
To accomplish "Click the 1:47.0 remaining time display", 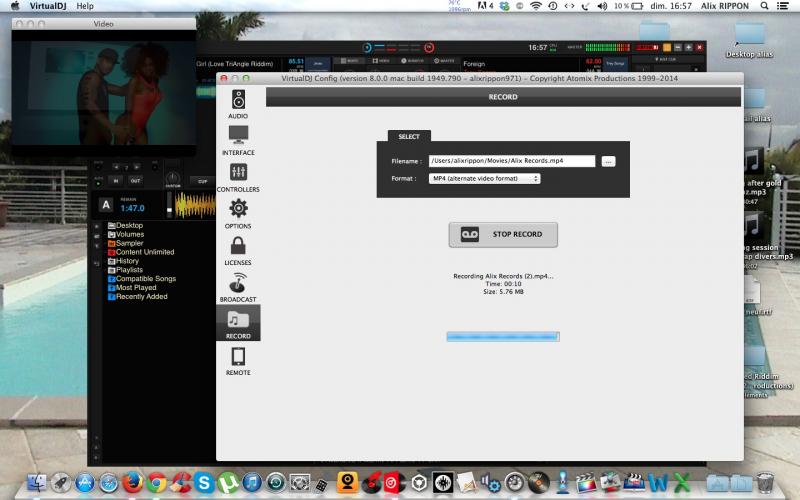I will click(132, 208).
